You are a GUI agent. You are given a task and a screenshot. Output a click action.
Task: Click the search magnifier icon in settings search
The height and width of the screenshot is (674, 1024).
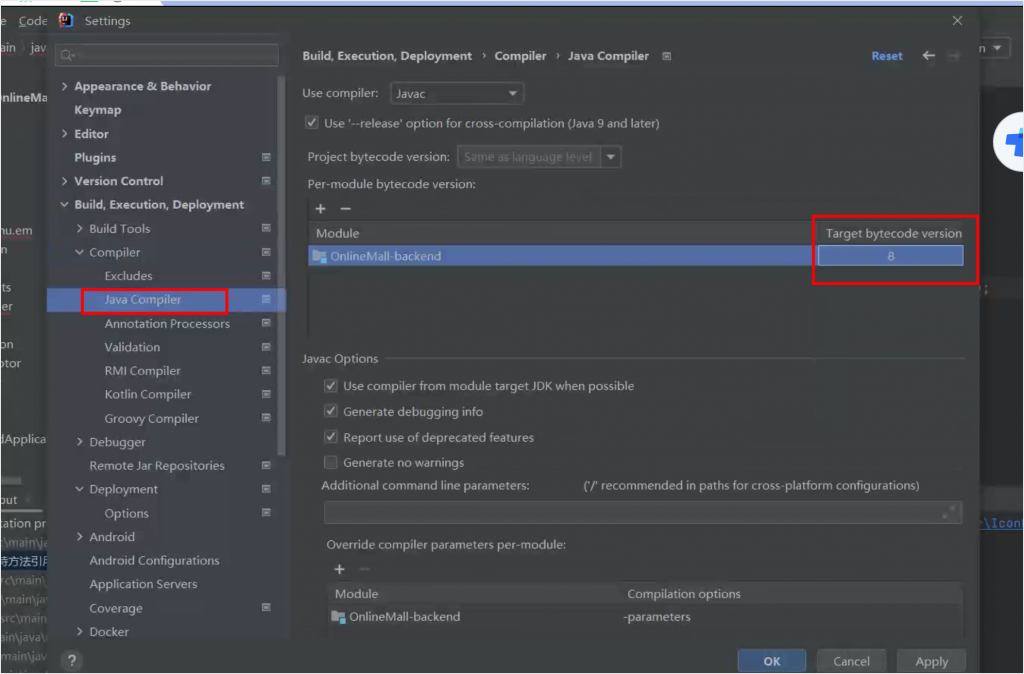click(x=66, y=56)
